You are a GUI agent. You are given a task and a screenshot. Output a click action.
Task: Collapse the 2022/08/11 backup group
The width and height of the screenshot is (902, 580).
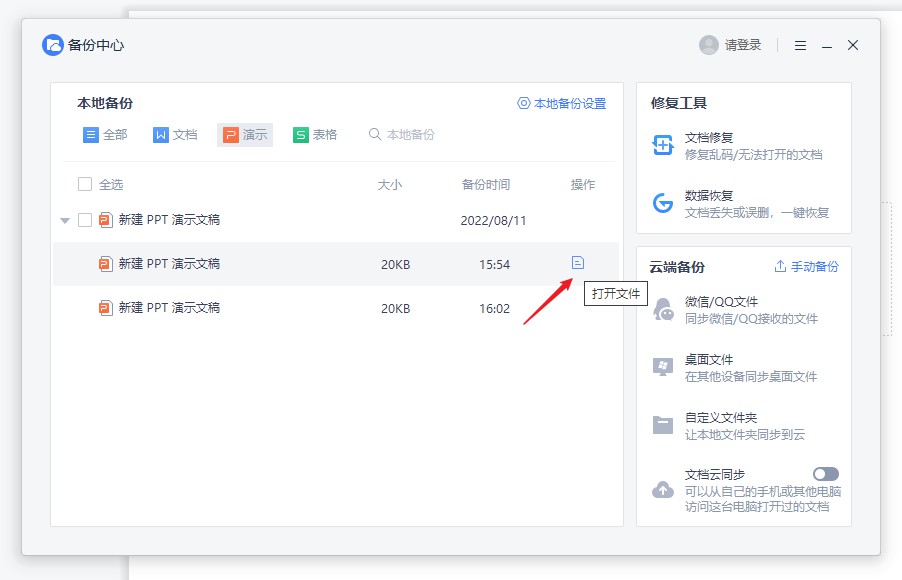(64, 222)
